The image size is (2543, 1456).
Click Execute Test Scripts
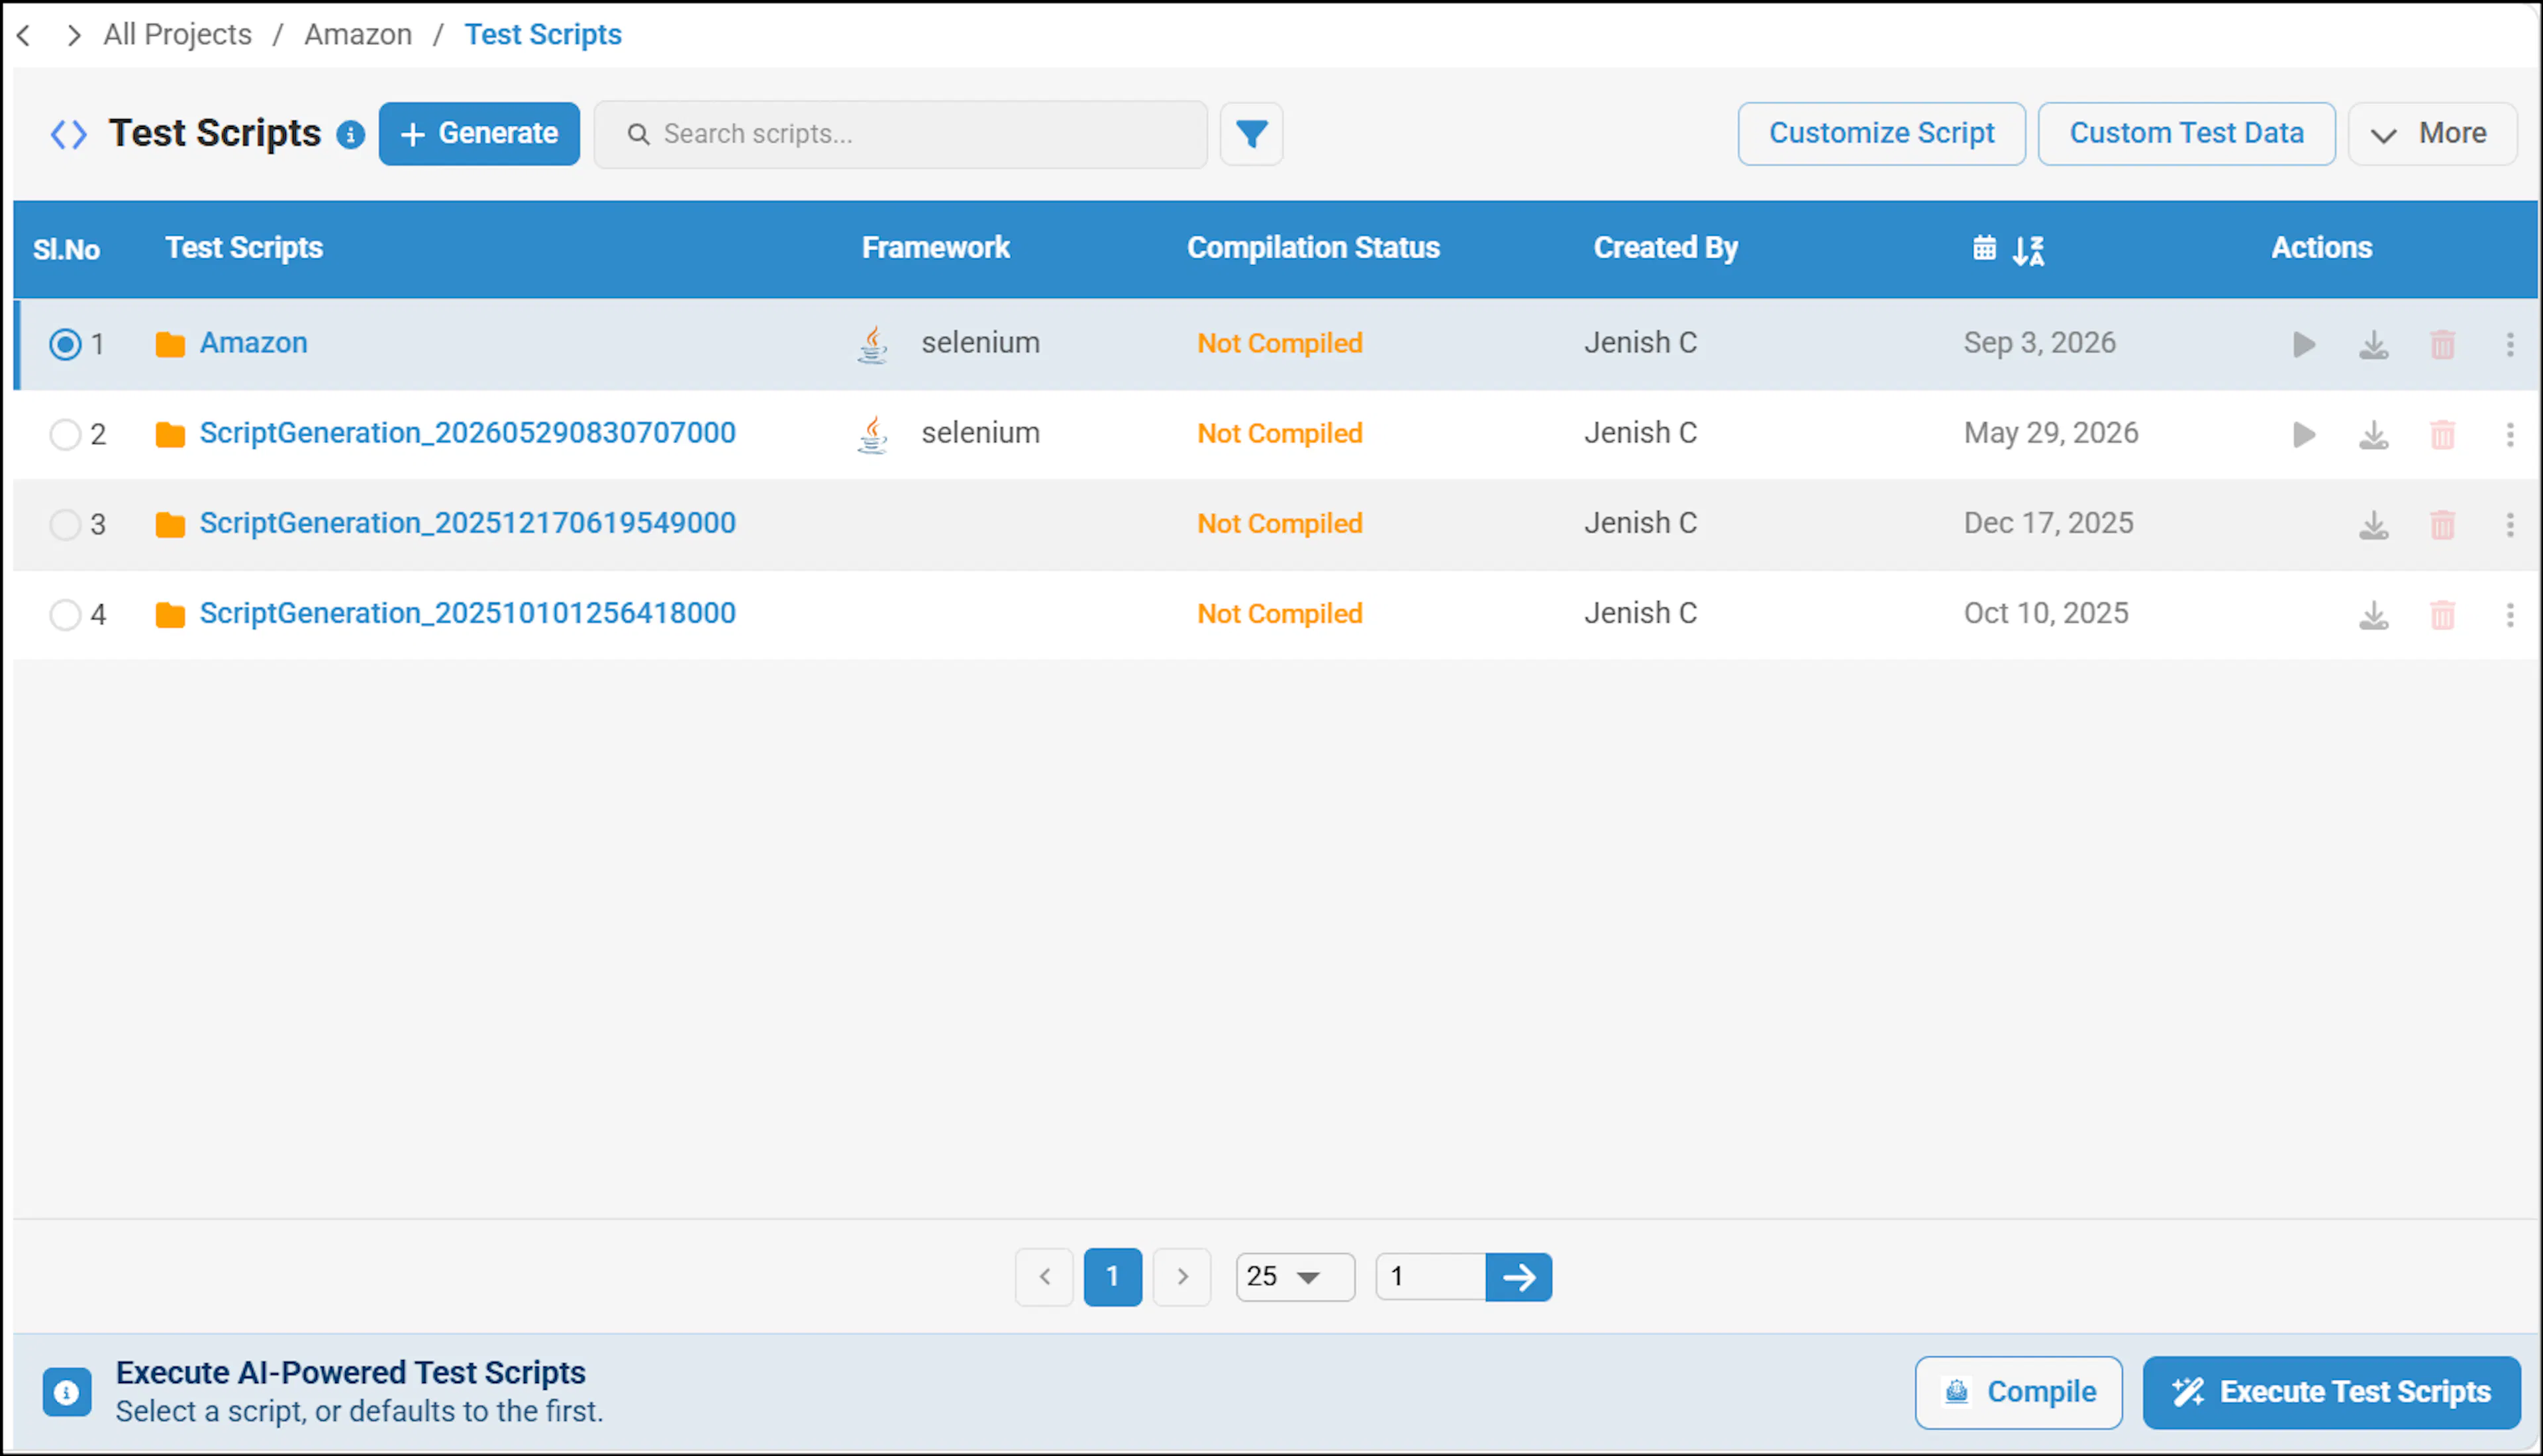[2331, 1392]
